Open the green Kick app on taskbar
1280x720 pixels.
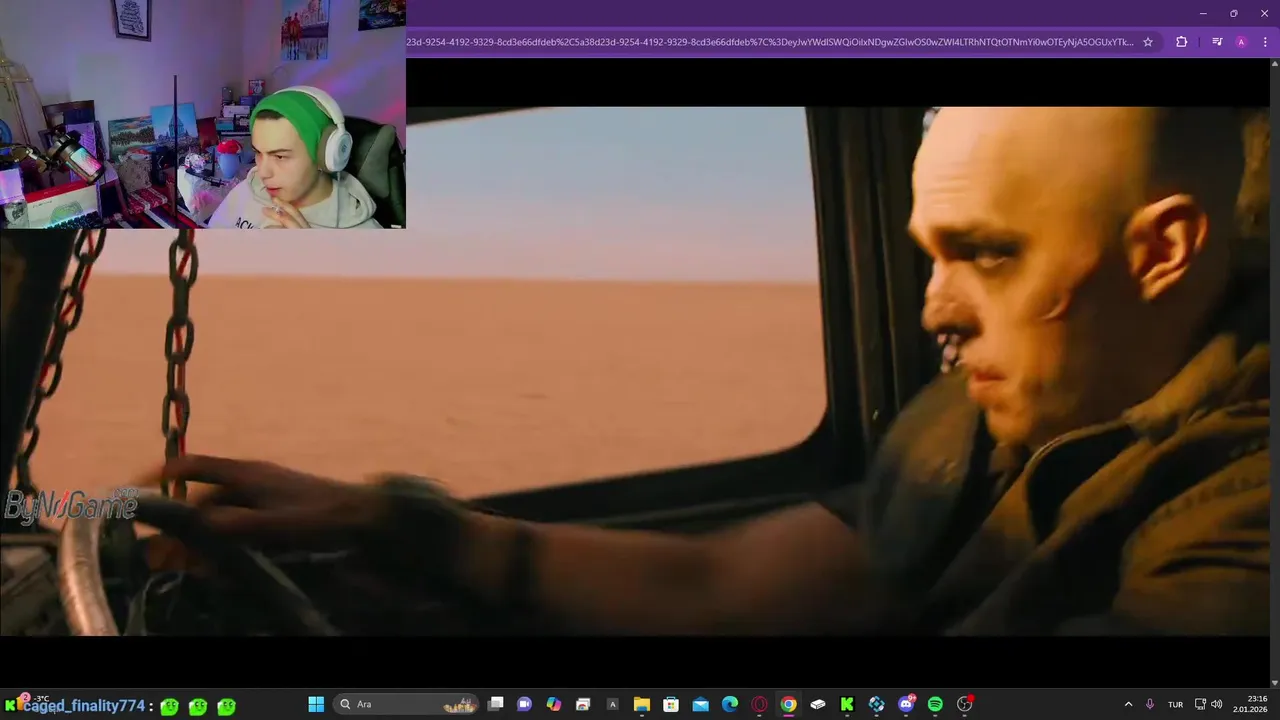847,704
